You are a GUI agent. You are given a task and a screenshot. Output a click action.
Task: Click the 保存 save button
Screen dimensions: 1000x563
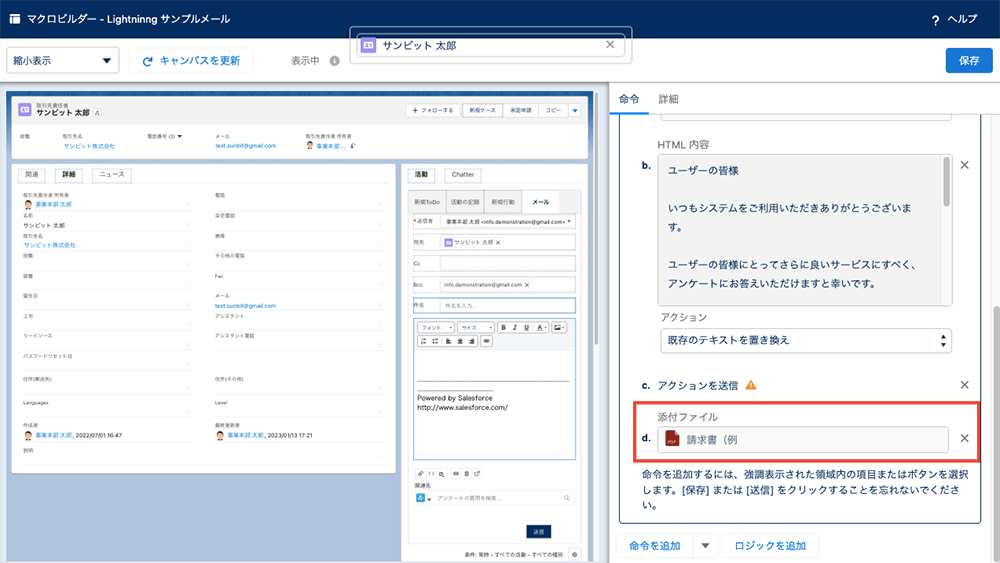click(x=969, y=61)
